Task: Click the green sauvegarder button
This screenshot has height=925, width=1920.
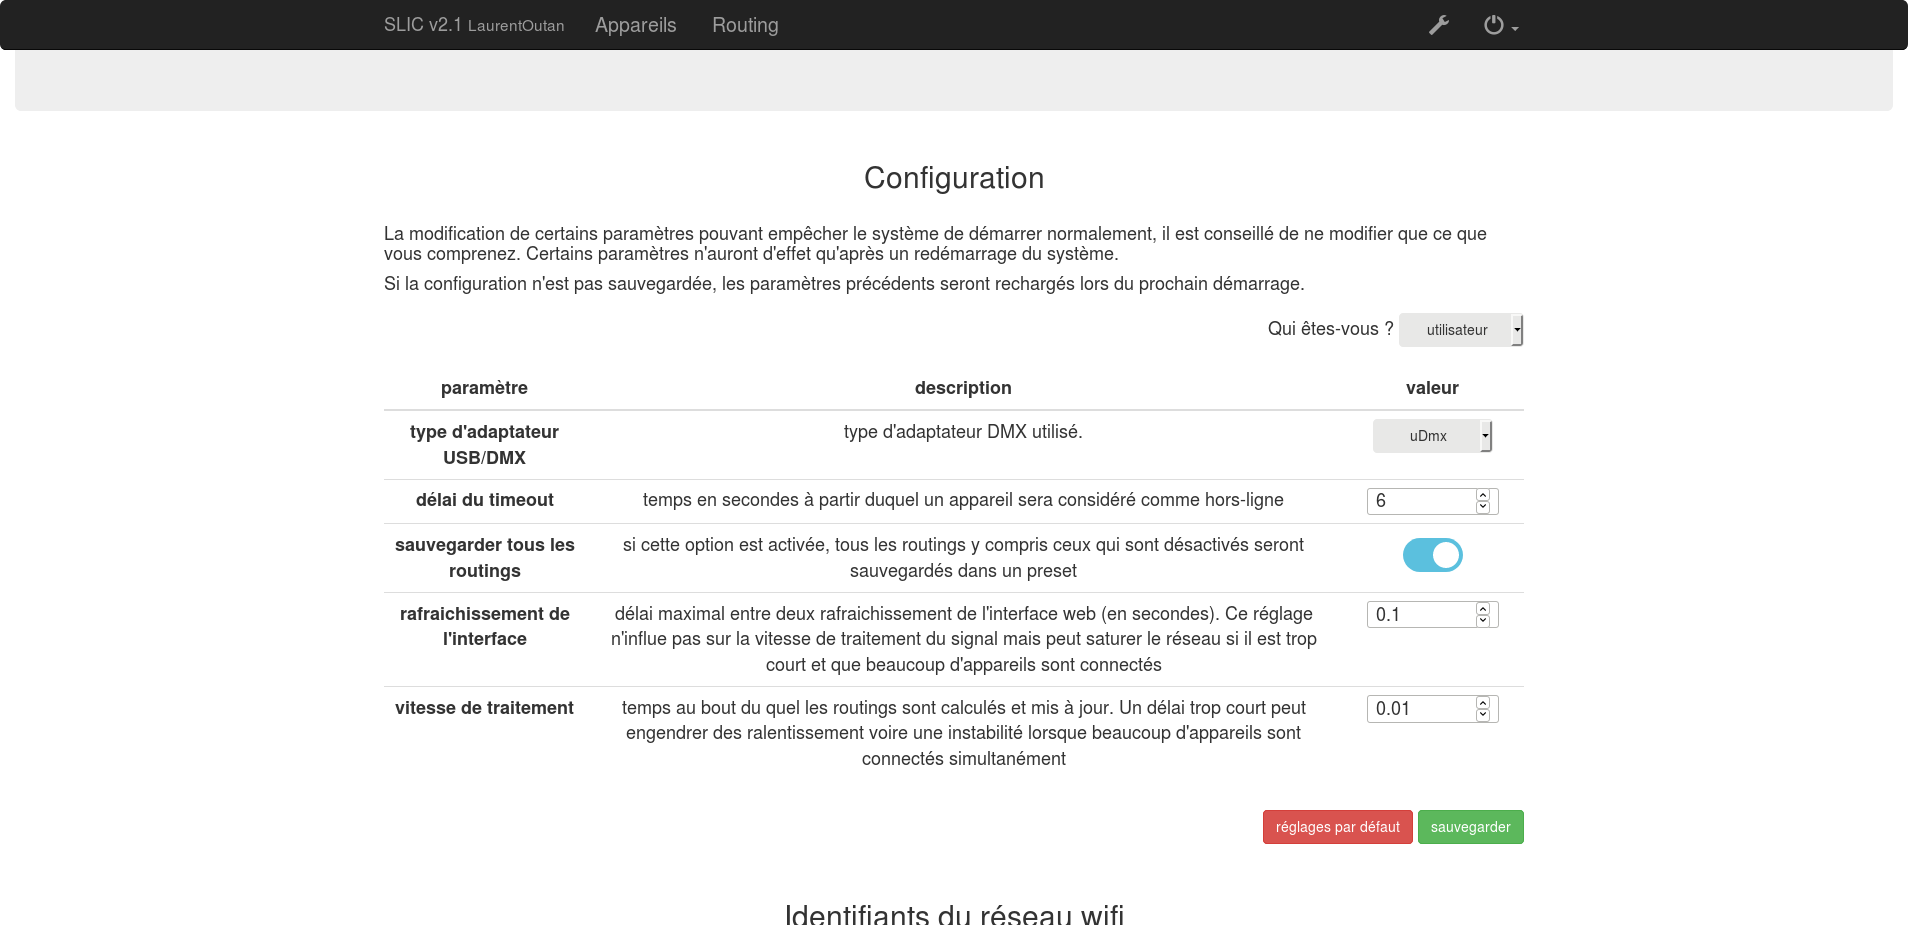Action: (x=1470, y=827)
